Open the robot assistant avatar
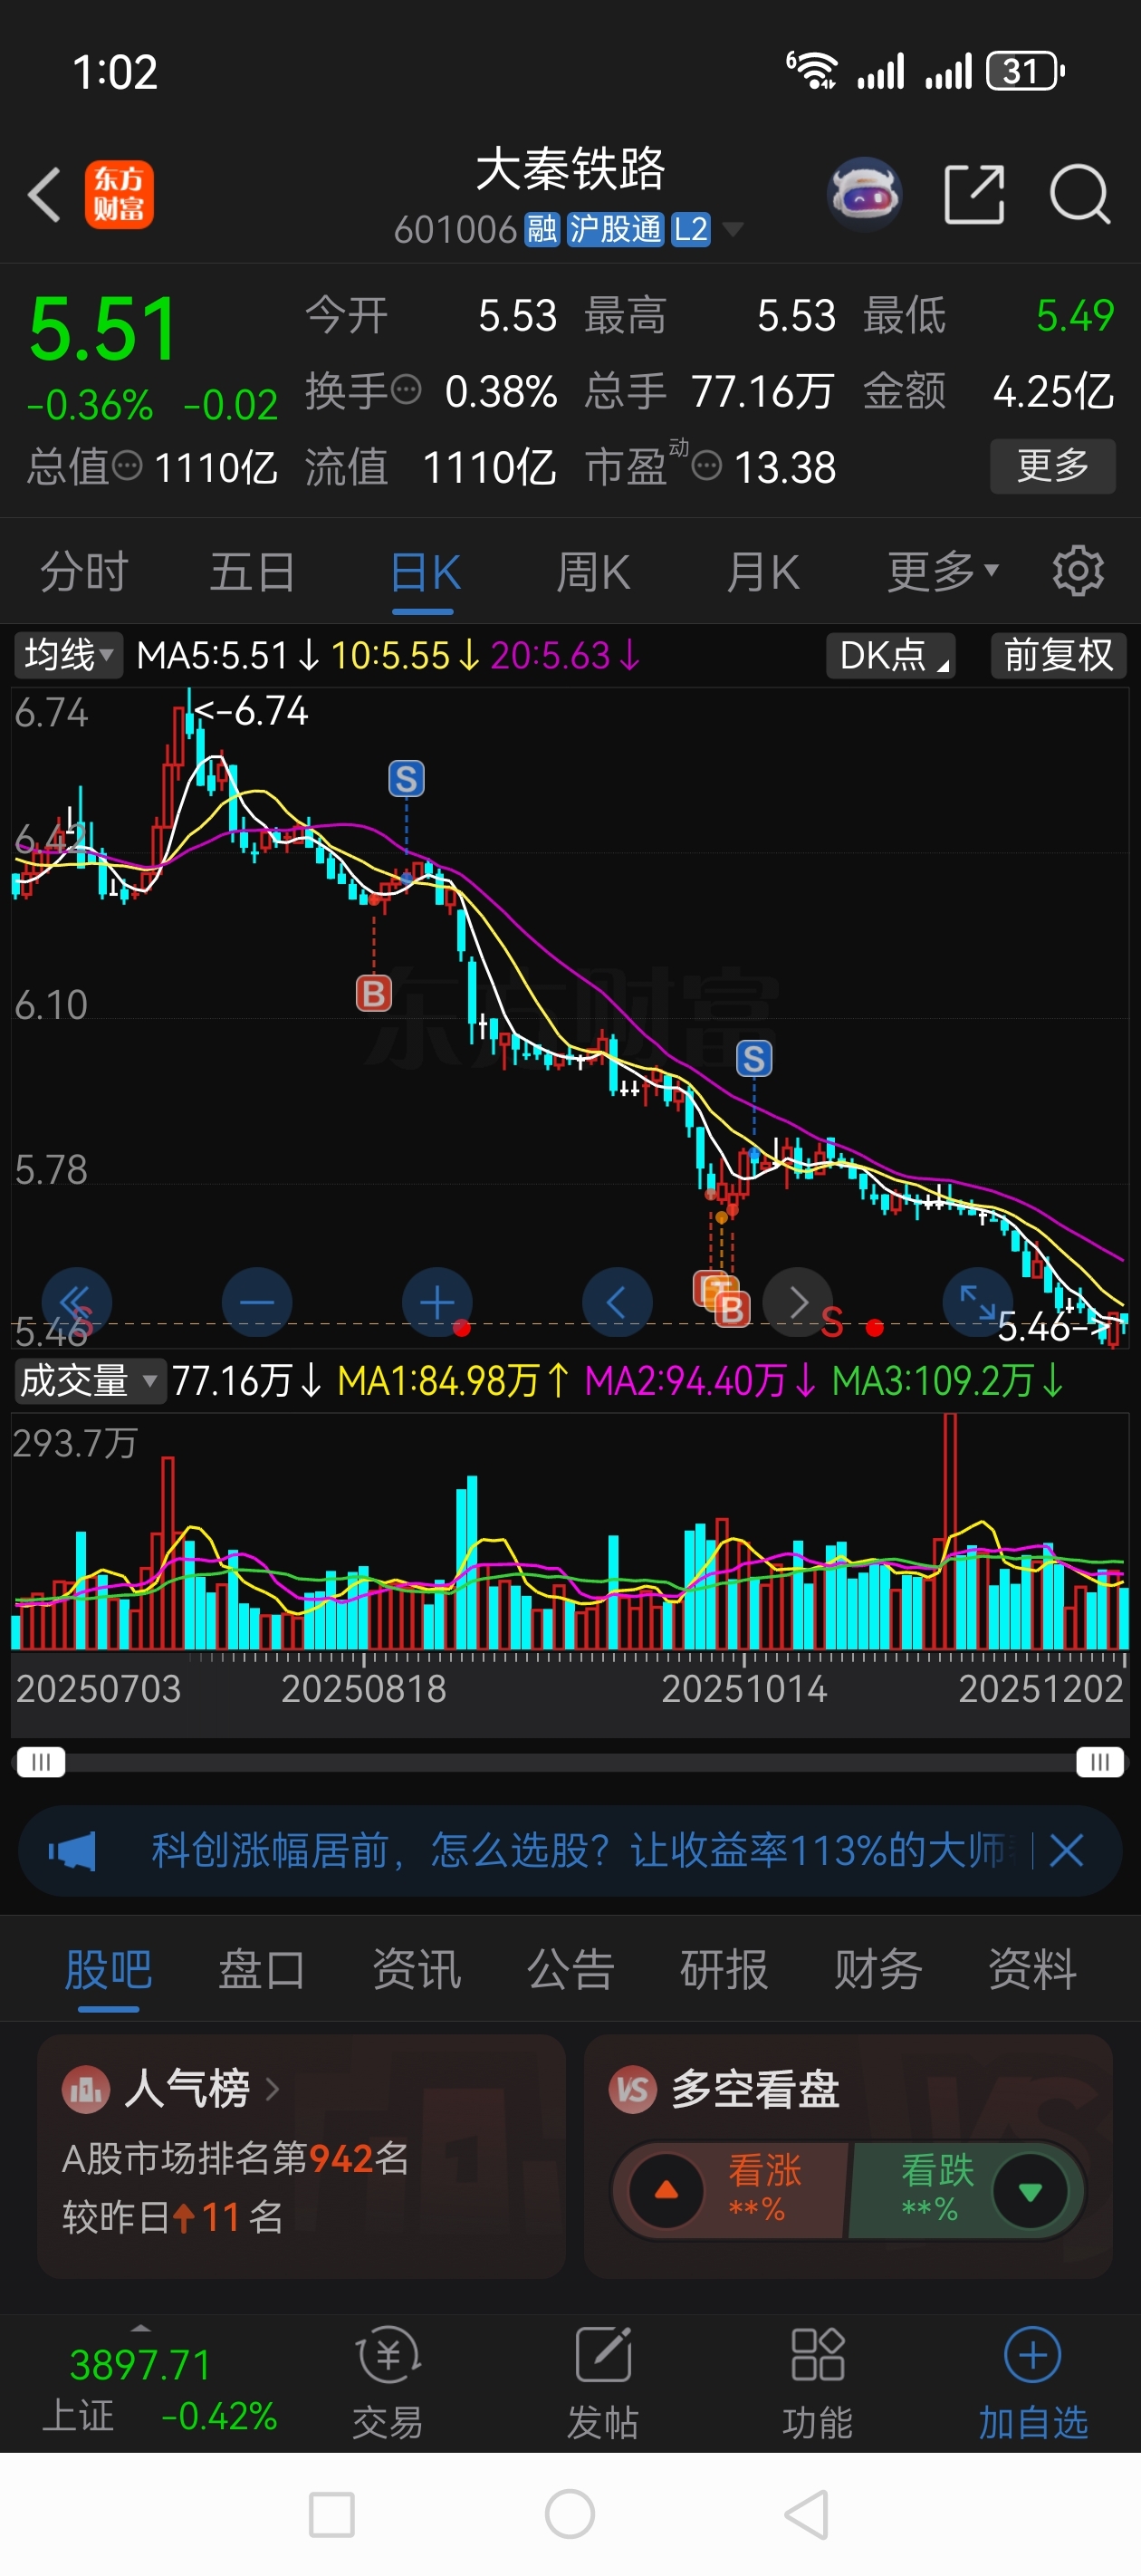 point(865,194)
